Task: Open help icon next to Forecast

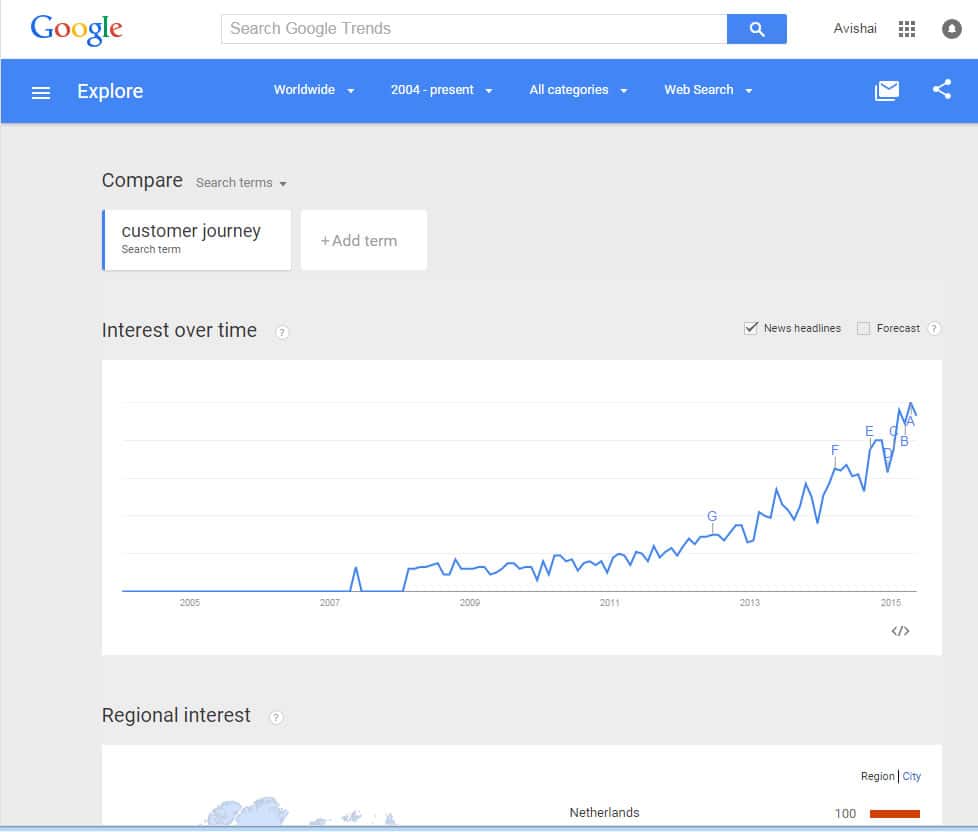Action: click(934, 328)
